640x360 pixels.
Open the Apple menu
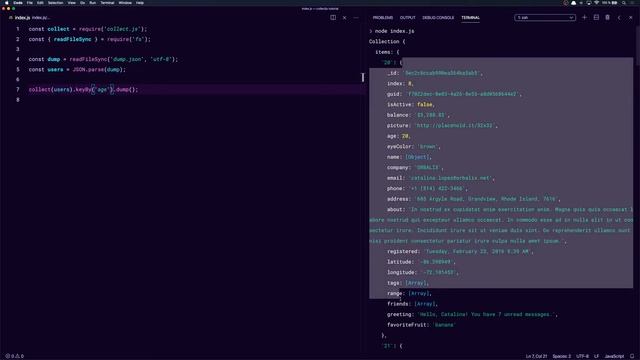pos(7,2)
